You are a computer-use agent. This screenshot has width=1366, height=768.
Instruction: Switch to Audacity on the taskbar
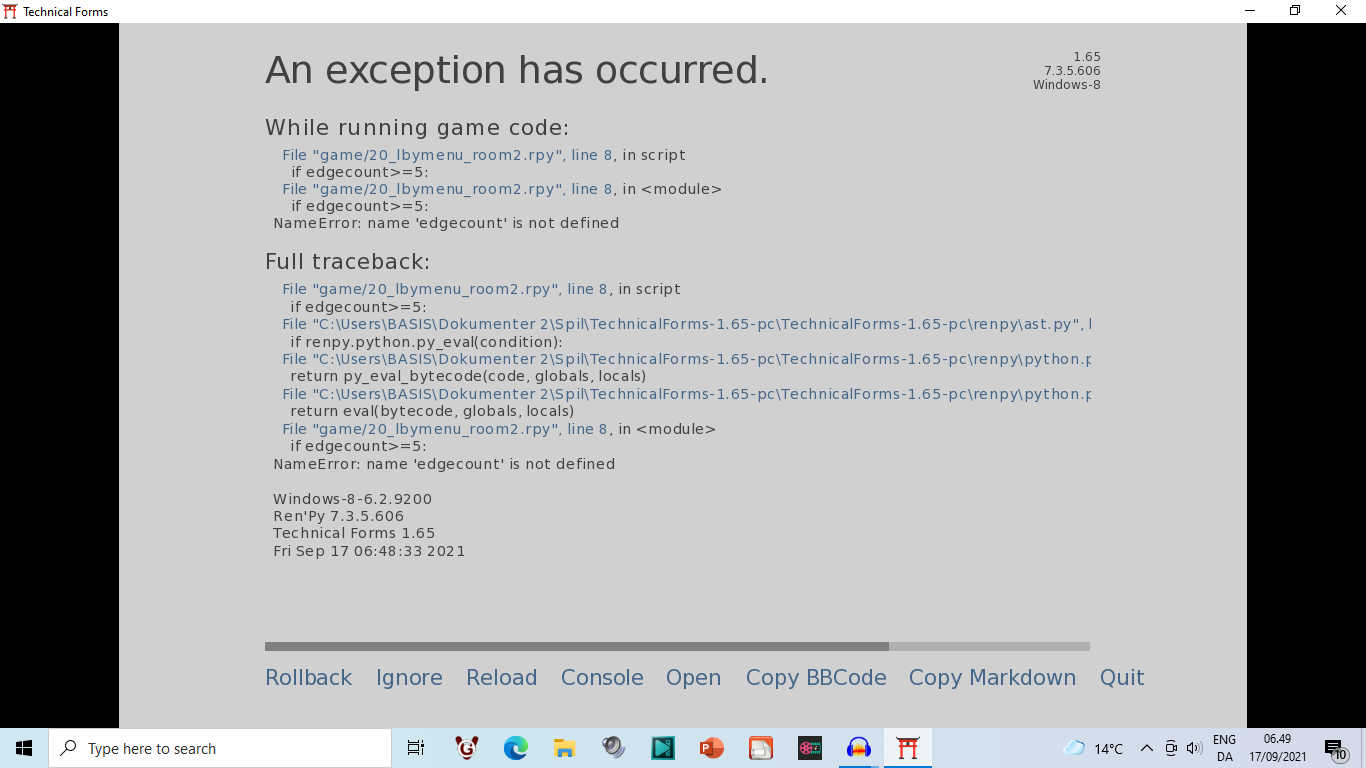pos(858,748)
